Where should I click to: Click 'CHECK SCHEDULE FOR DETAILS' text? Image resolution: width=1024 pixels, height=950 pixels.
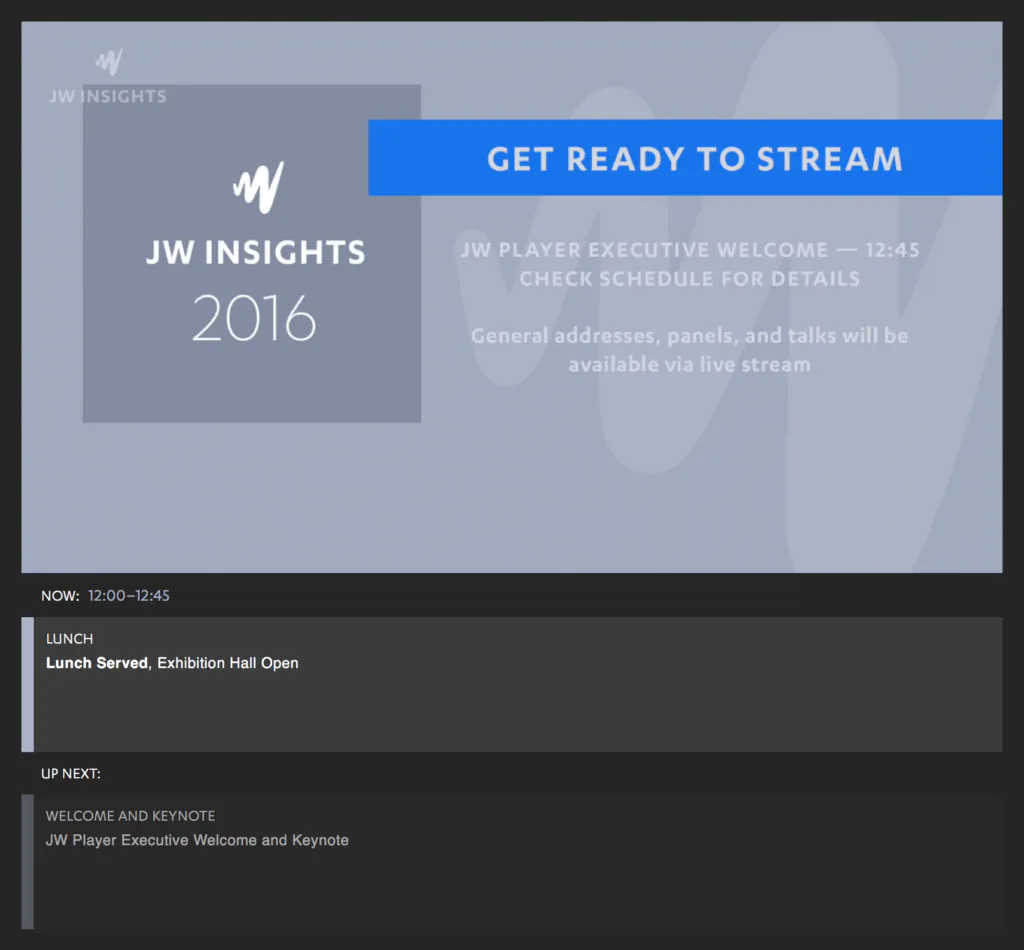(690, 279)
